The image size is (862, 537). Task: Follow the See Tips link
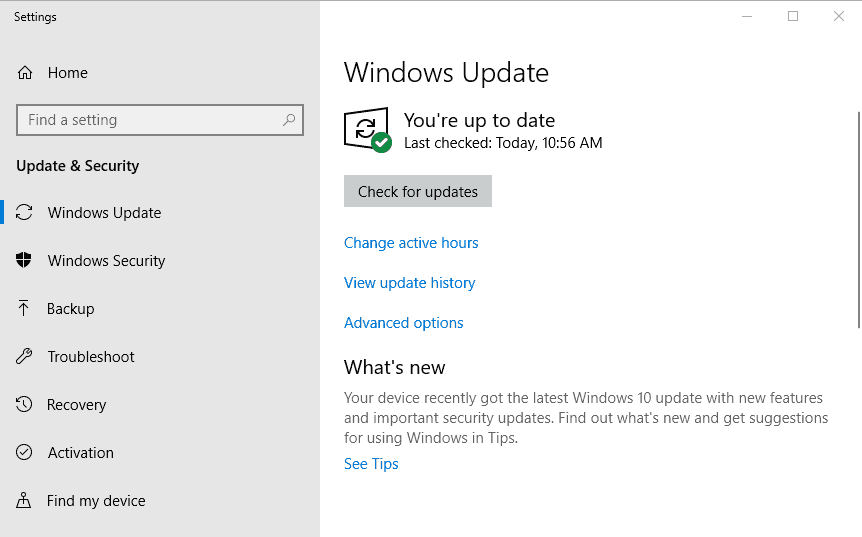(371, 464)
